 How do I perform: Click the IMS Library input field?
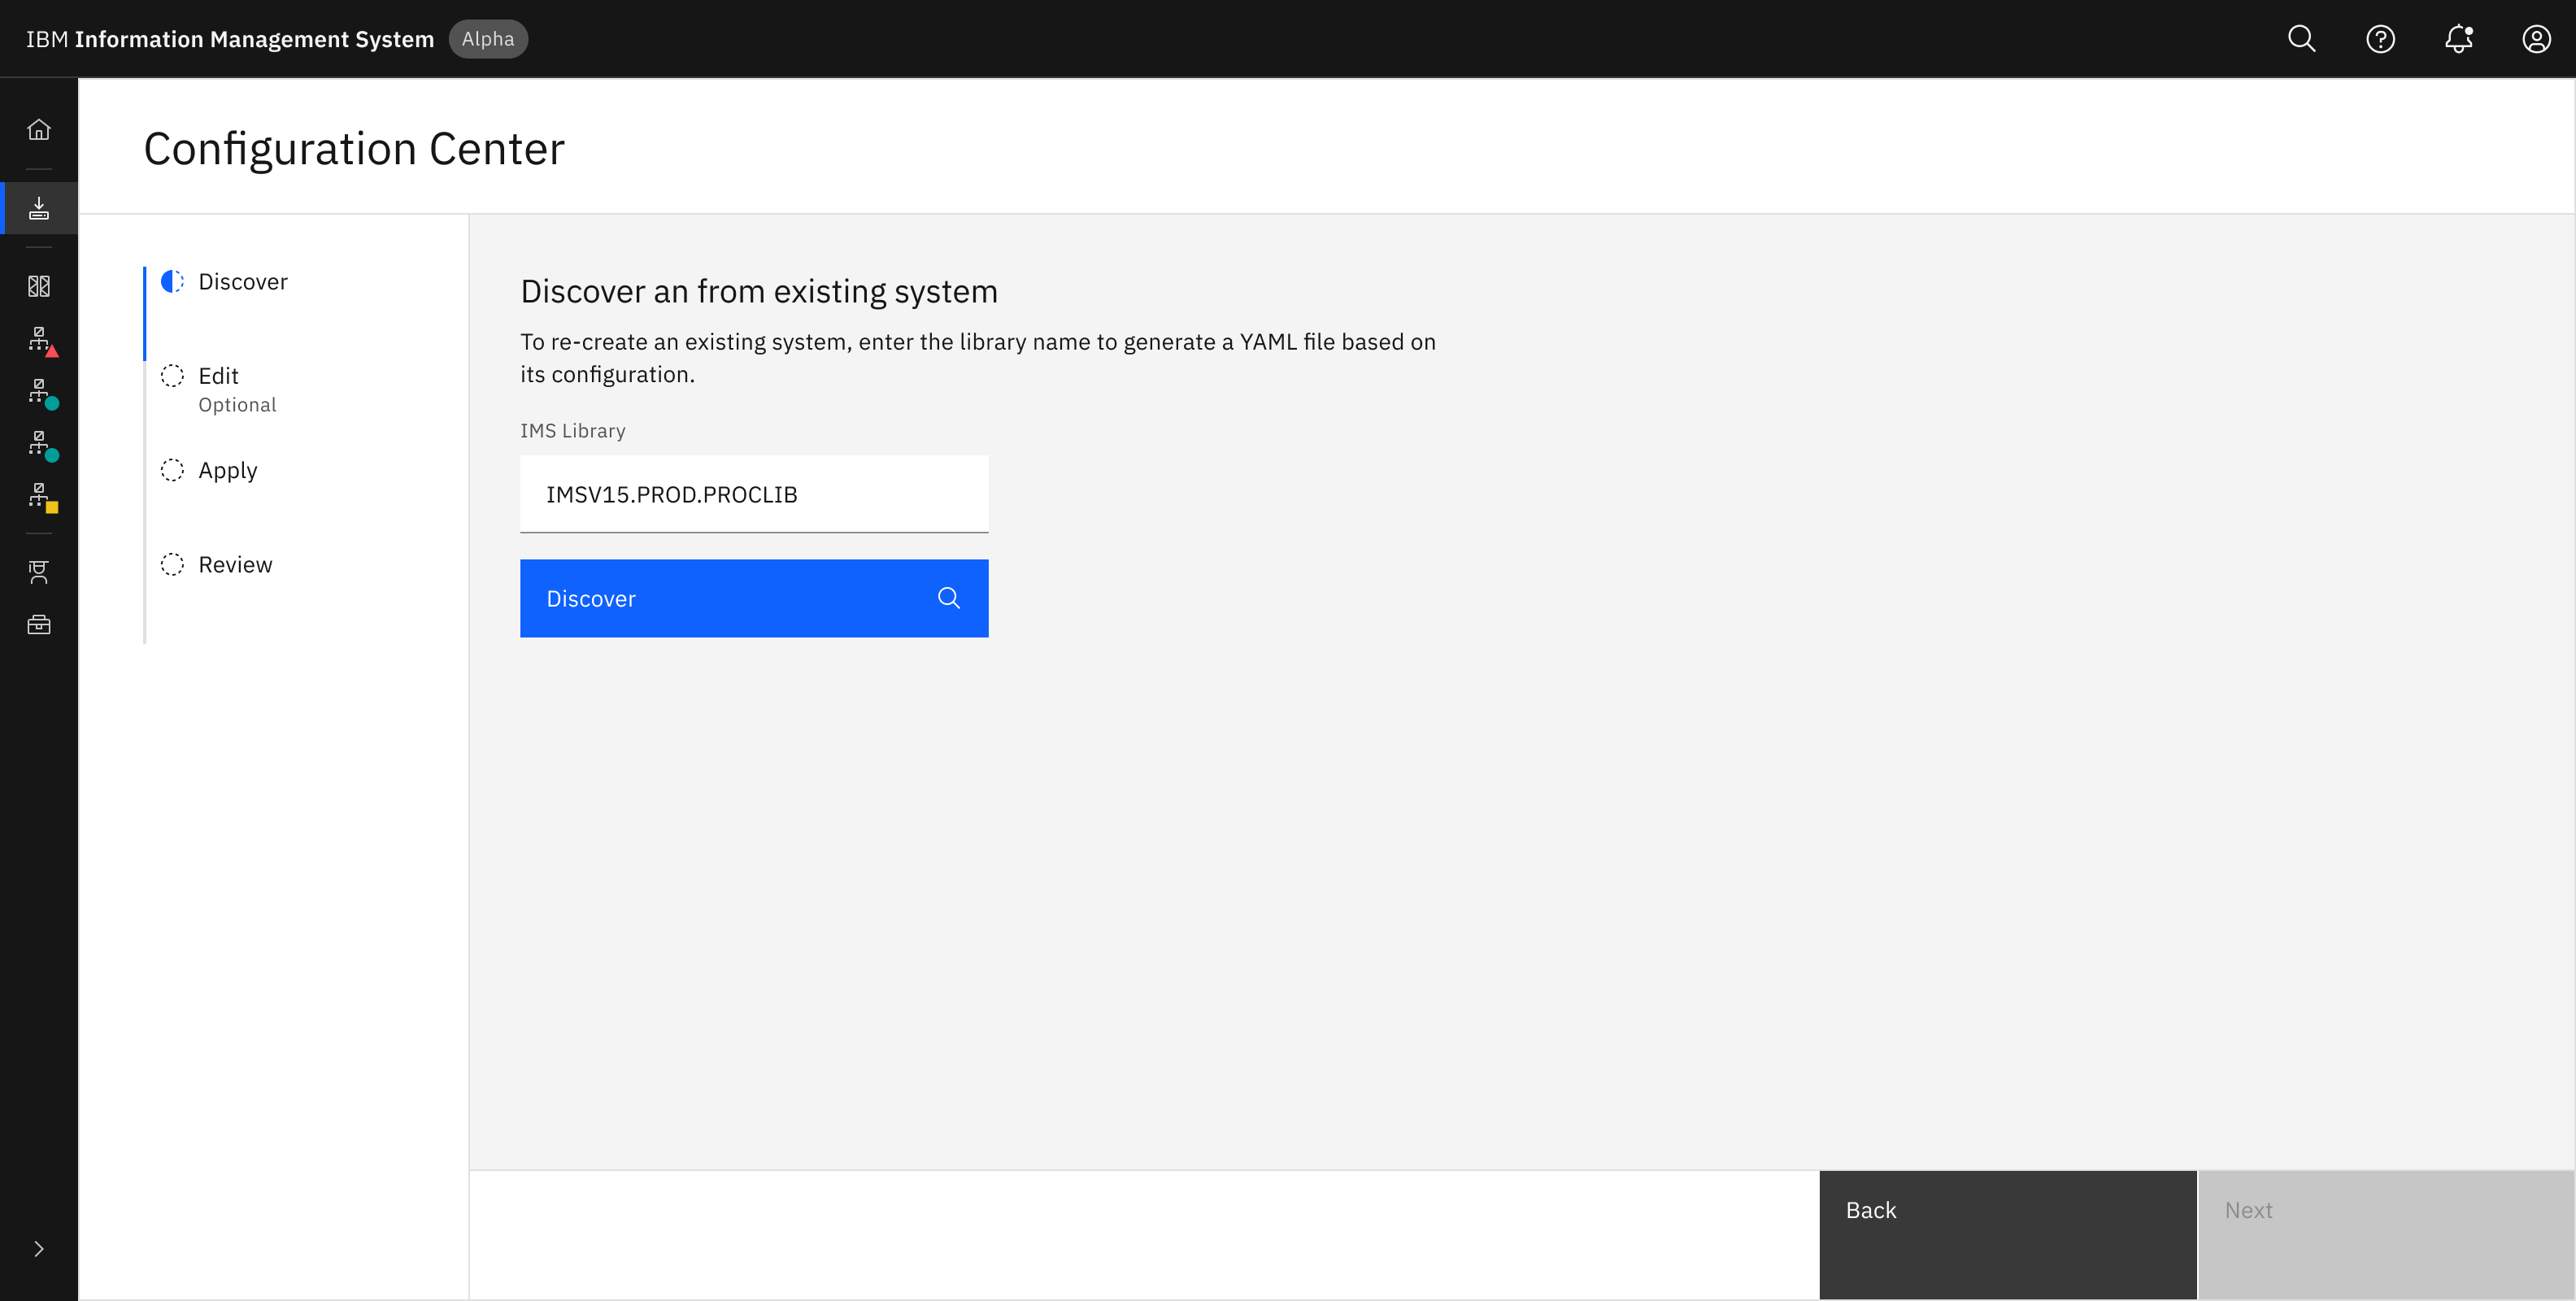[754, 494]
